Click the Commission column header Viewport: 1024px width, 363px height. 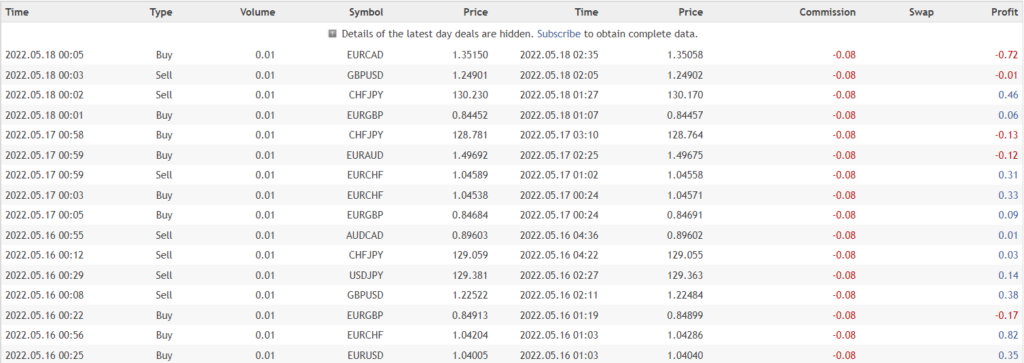[827, 12]
